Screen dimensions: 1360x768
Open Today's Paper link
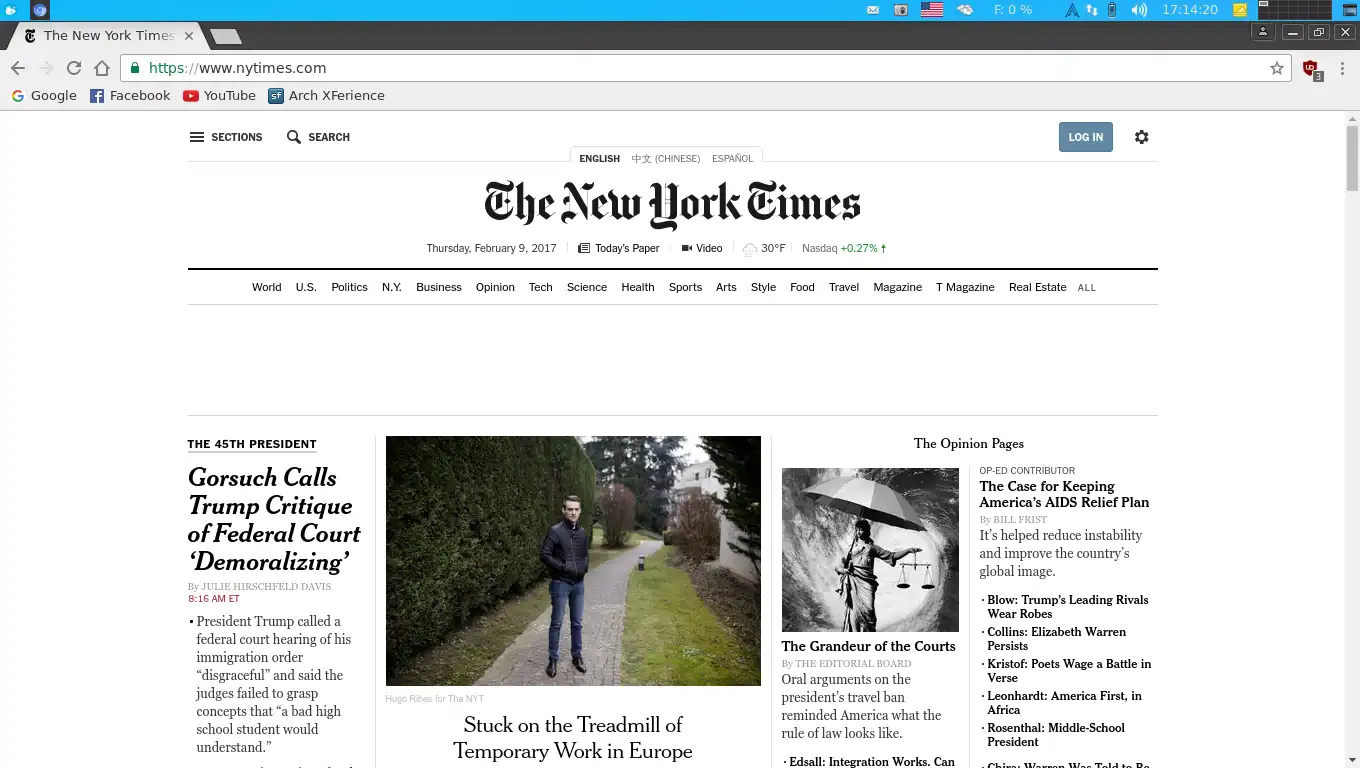tap(619, 248)
